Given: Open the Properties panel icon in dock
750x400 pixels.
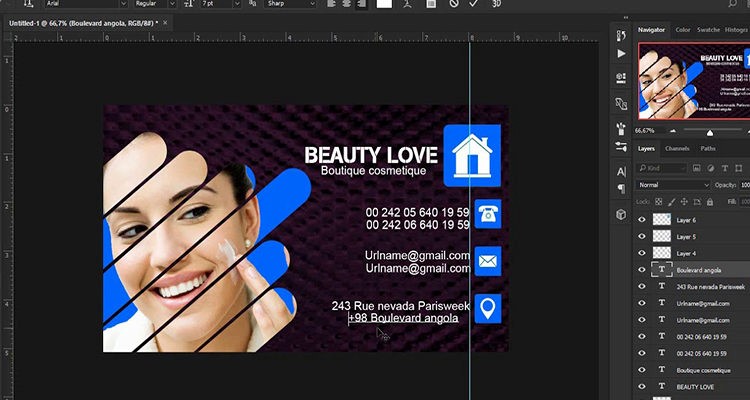Looking at the screenshot, I should 621,78.
